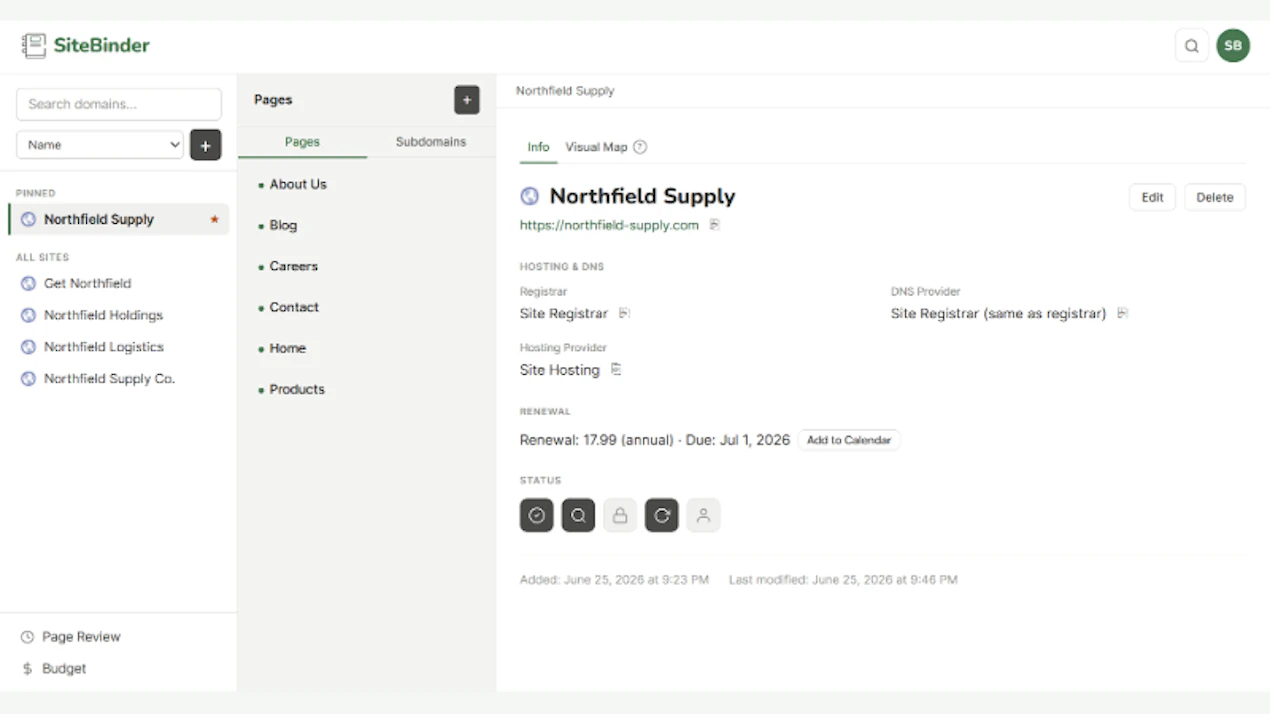Screen dimensions: 1270x714
Task: Open the Home page entry
Action: point(287,348)
